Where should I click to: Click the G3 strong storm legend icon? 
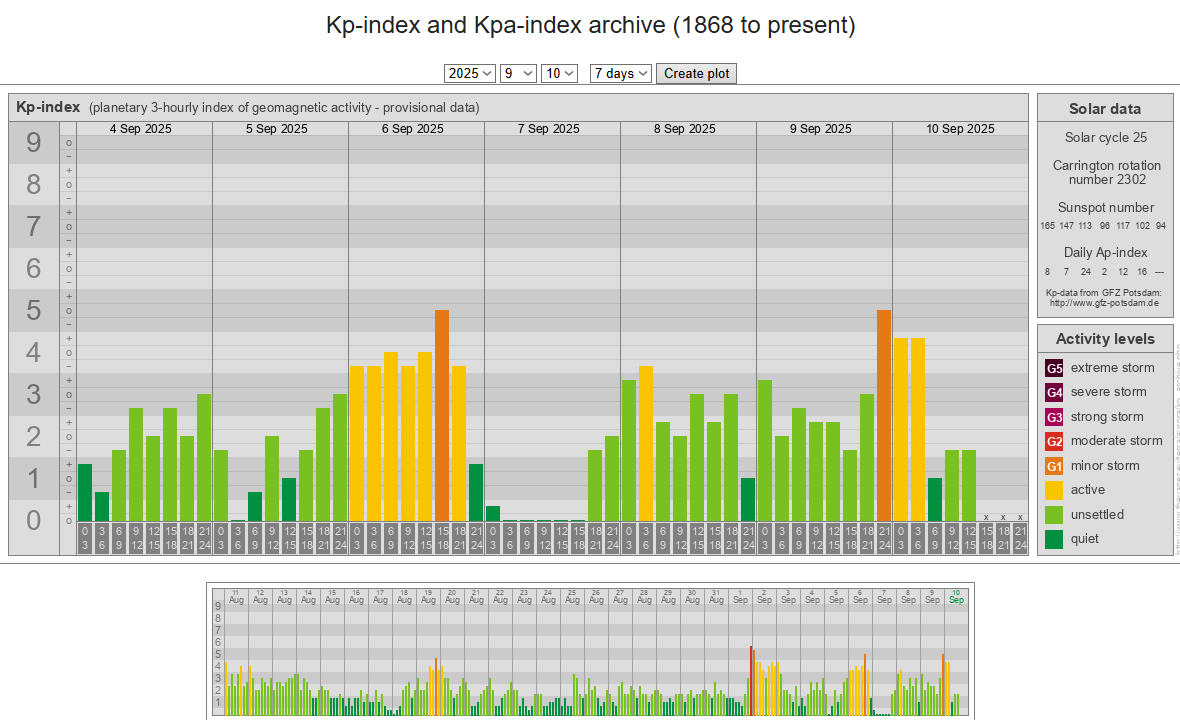point(1054,417)
